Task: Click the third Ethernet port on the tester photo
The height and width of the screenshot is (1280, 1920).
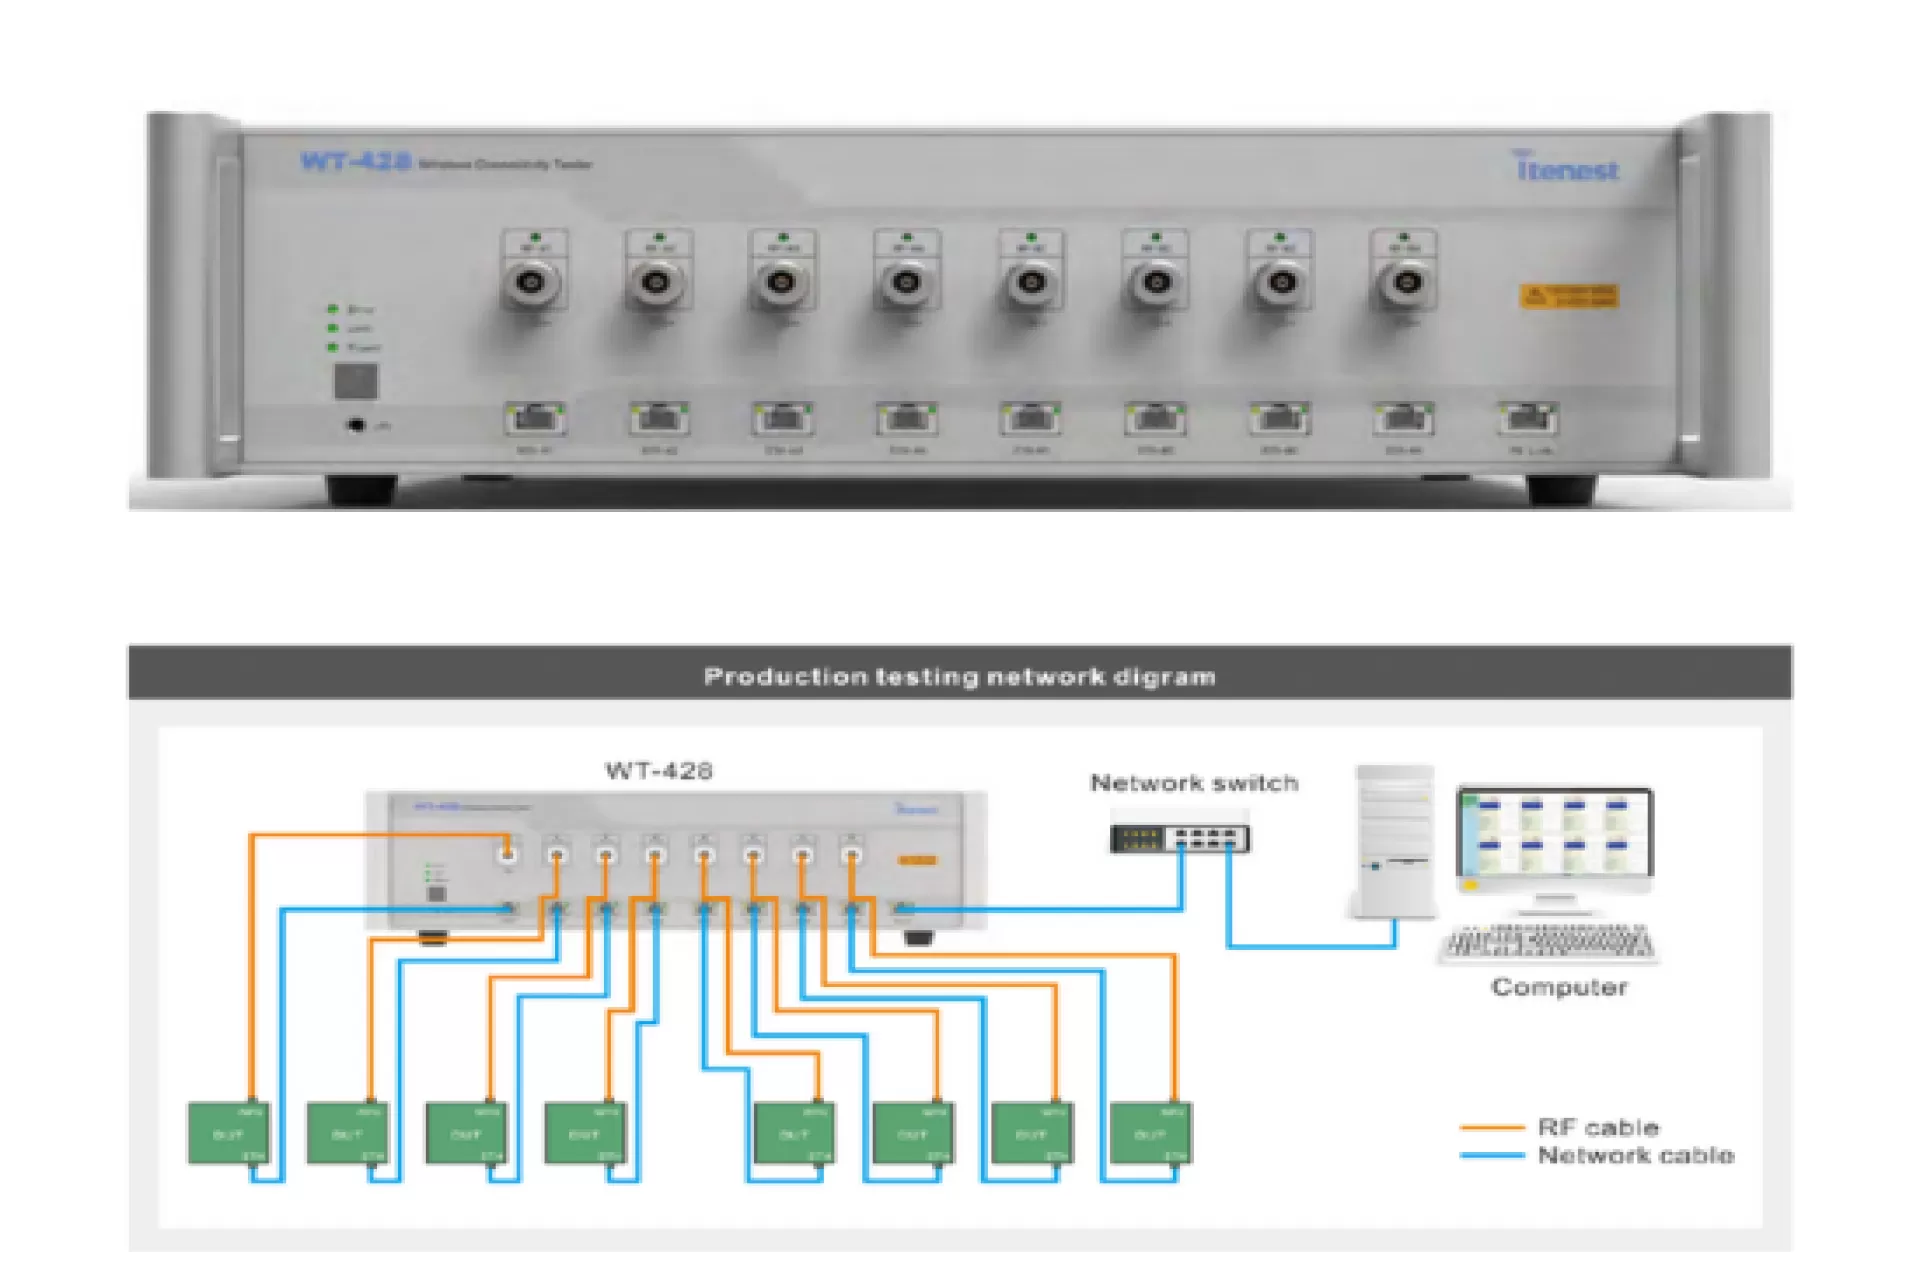Action: (x=783, y=418)
